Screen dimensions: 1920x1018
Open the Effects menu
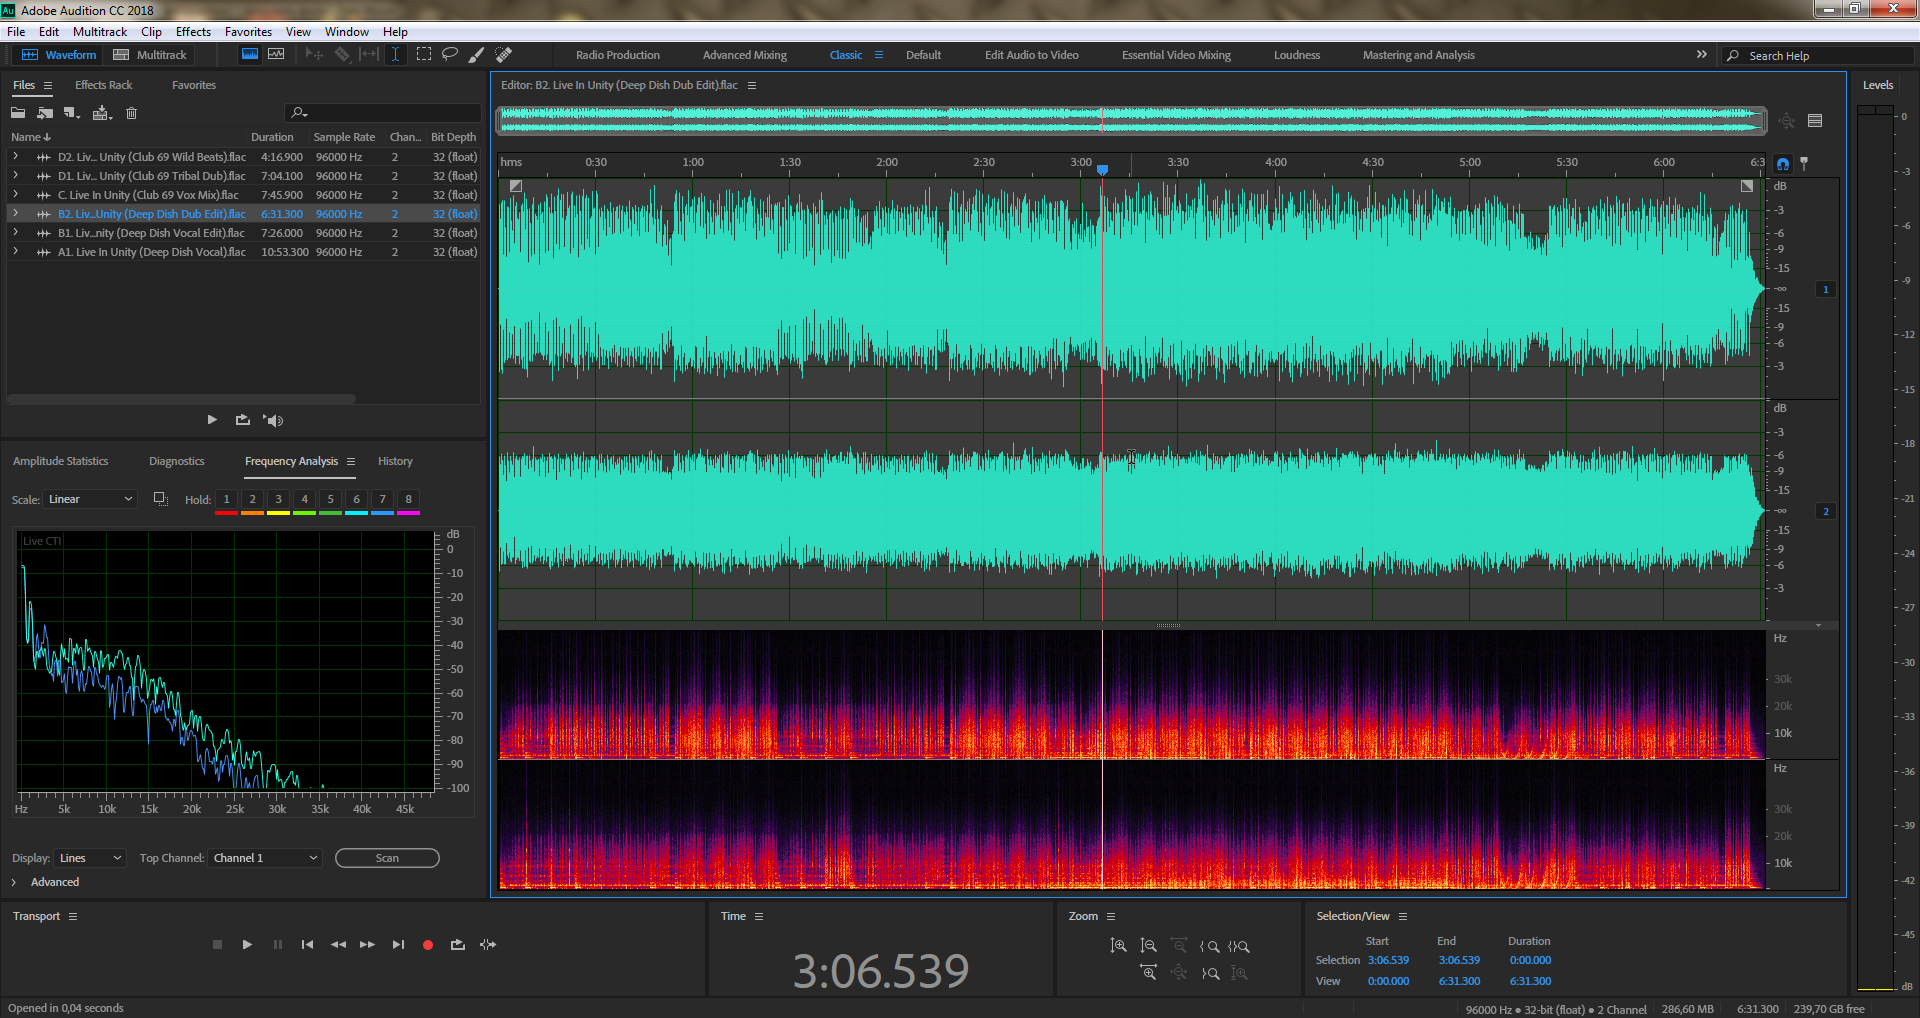(x=193, y=32)
